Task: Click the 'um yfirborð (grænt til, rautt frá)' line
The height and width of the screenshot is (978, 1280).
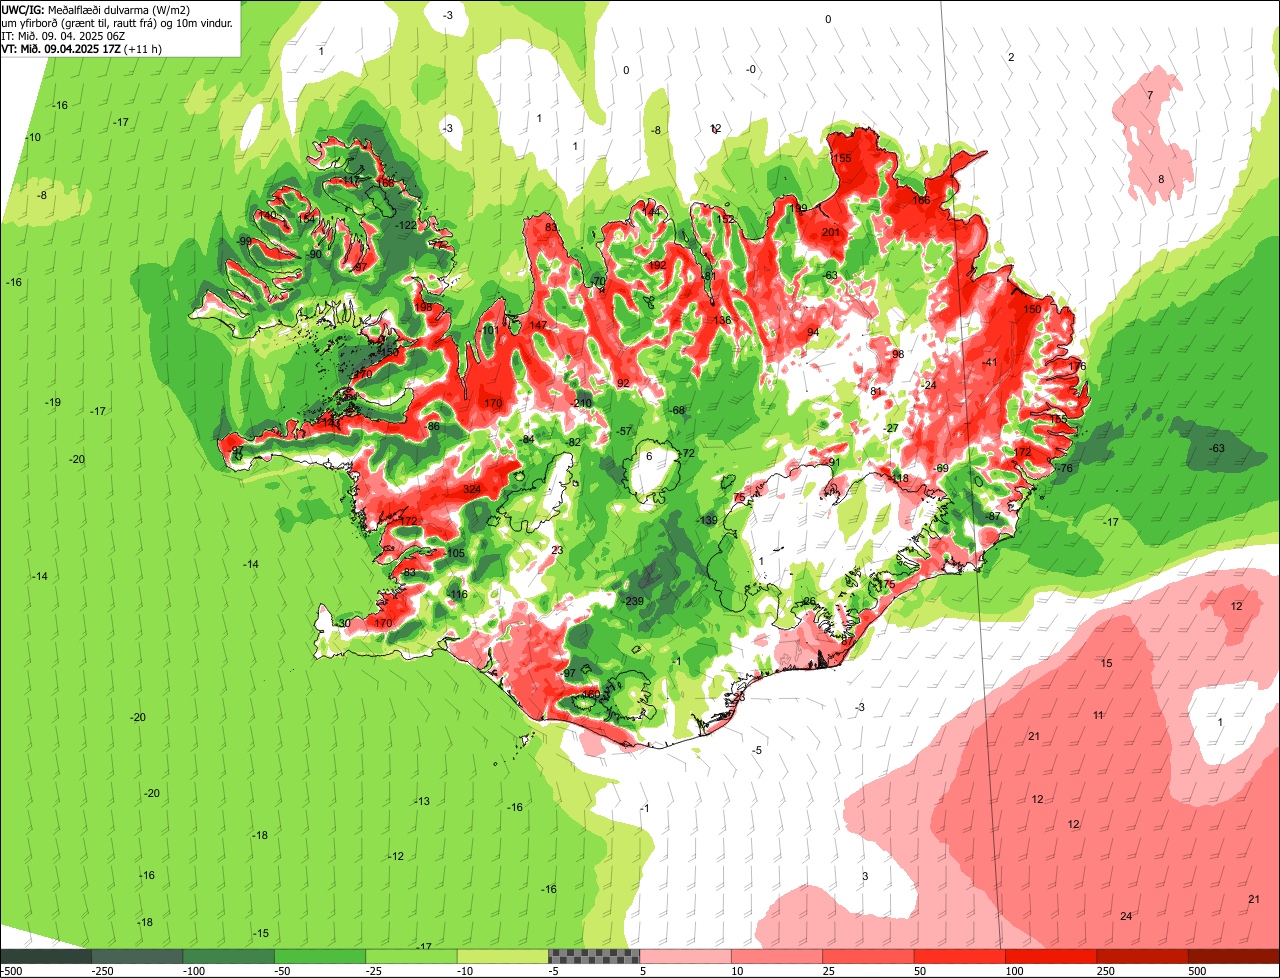Action: coord(77,23)
